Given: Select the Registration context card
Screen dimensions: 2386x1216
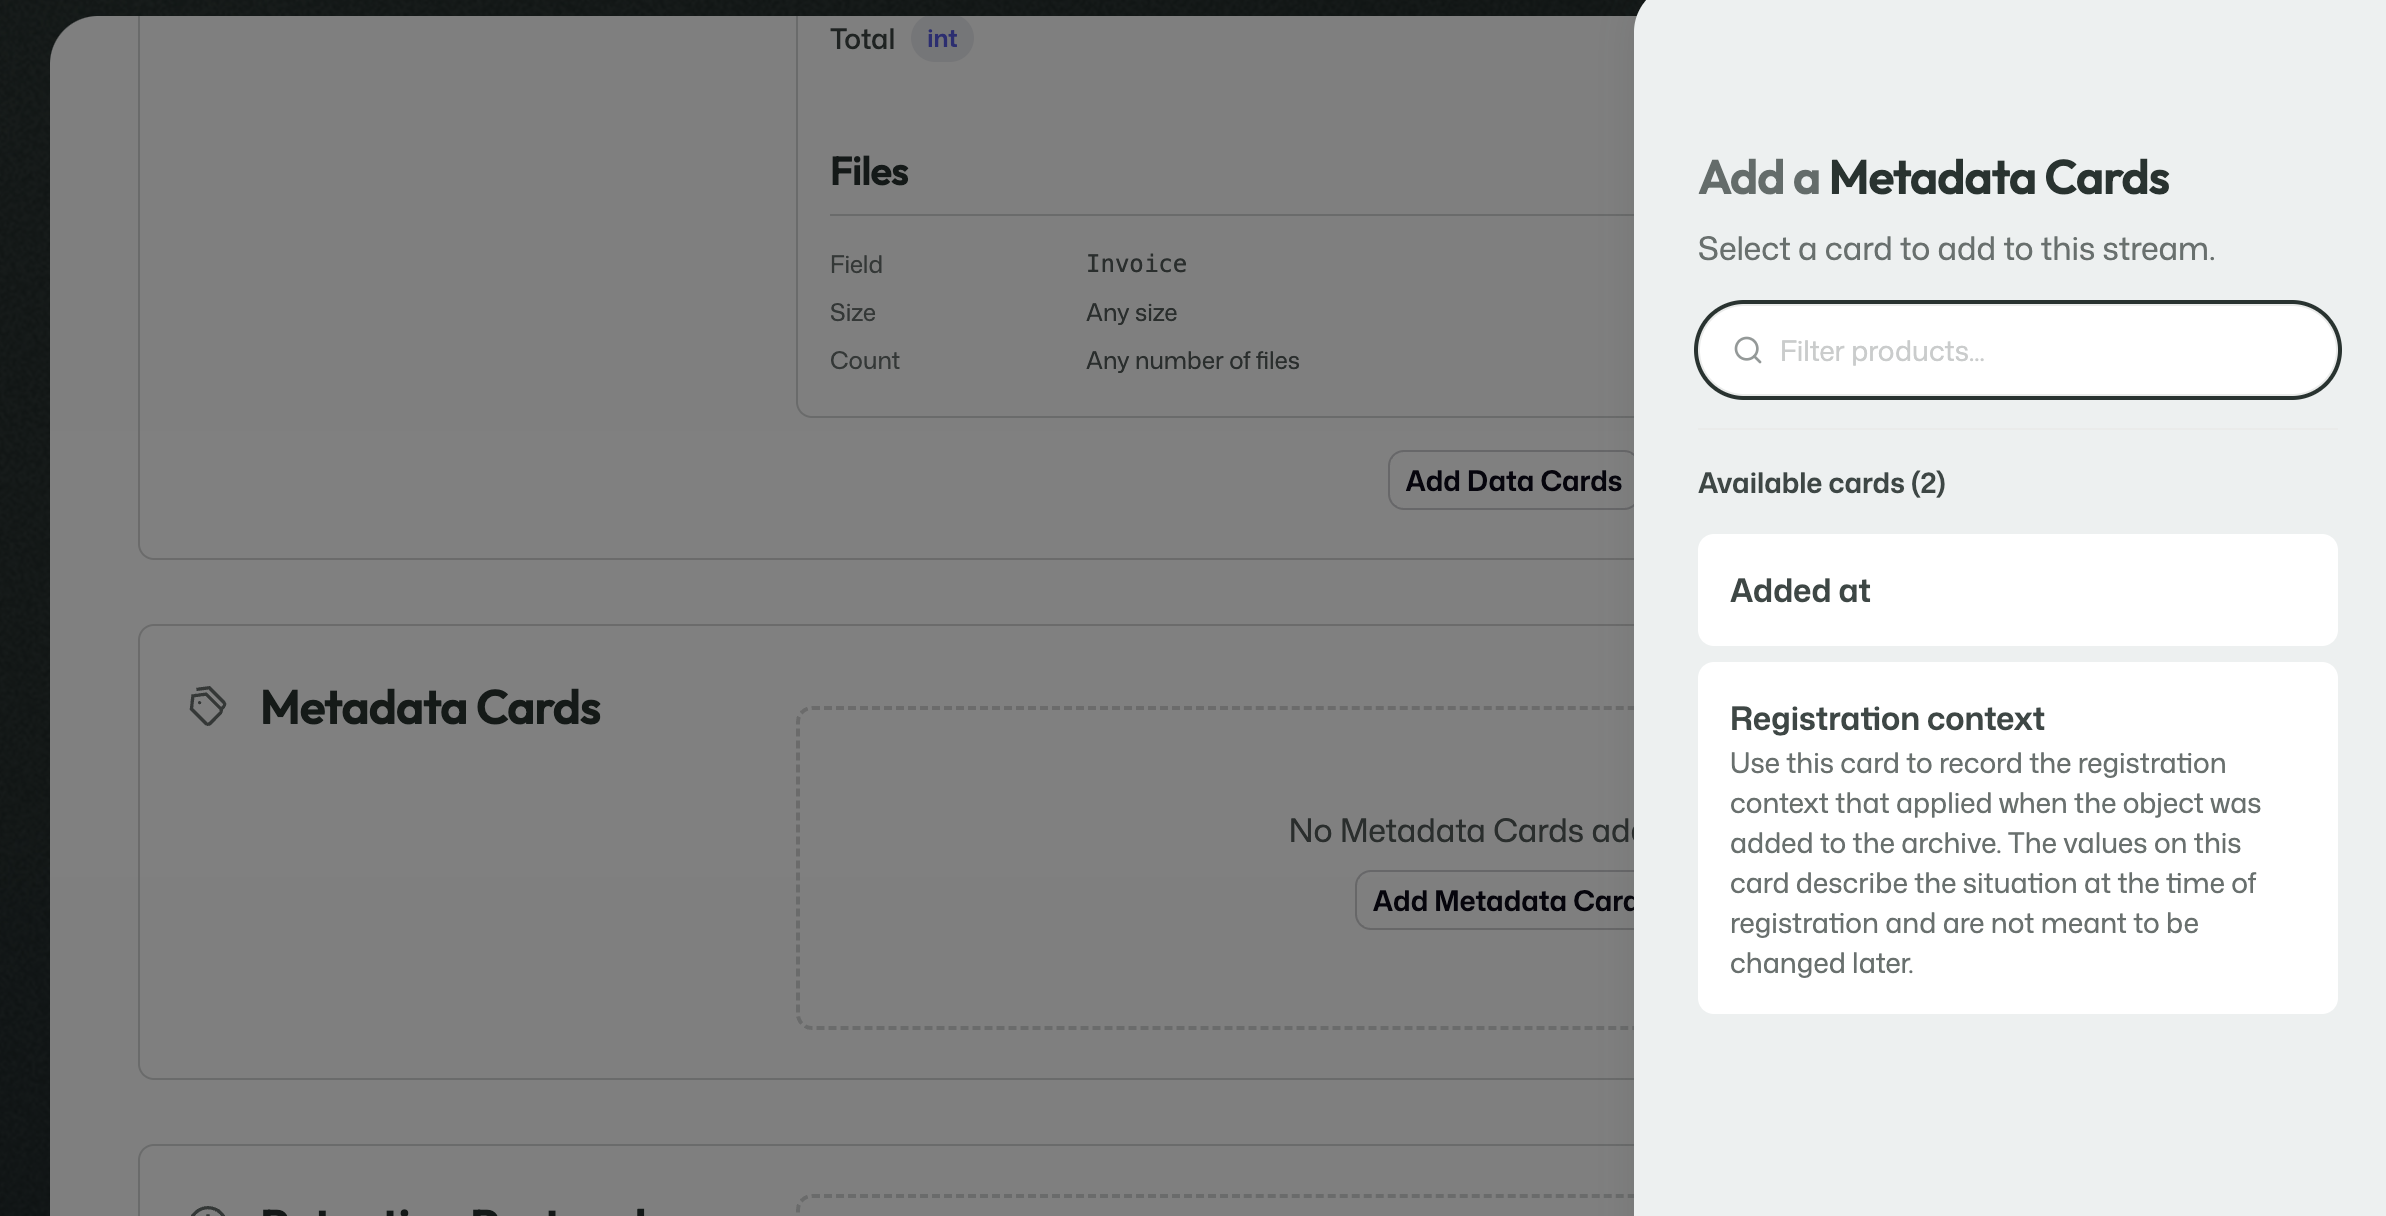Looking at the screenshot, I should point(2017,838).
